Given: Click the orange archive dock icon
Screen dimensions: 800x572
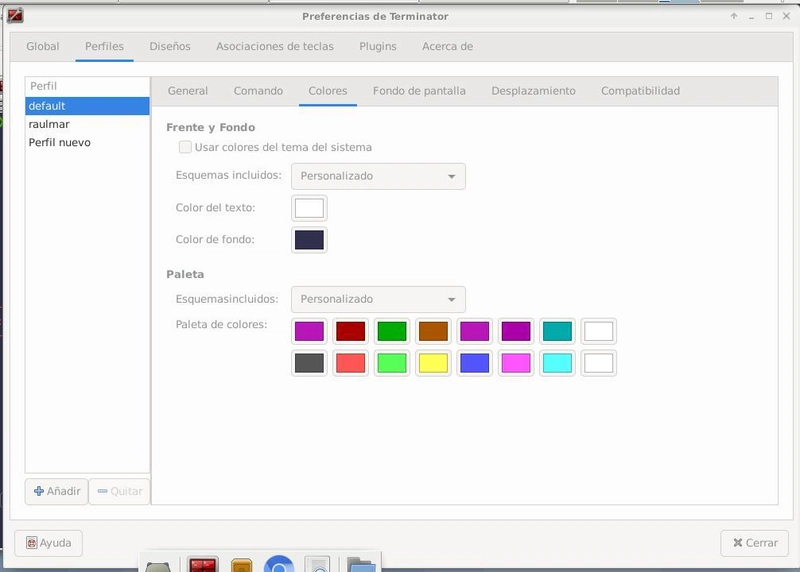Looking at the screenshot, I should pos(241,565).
